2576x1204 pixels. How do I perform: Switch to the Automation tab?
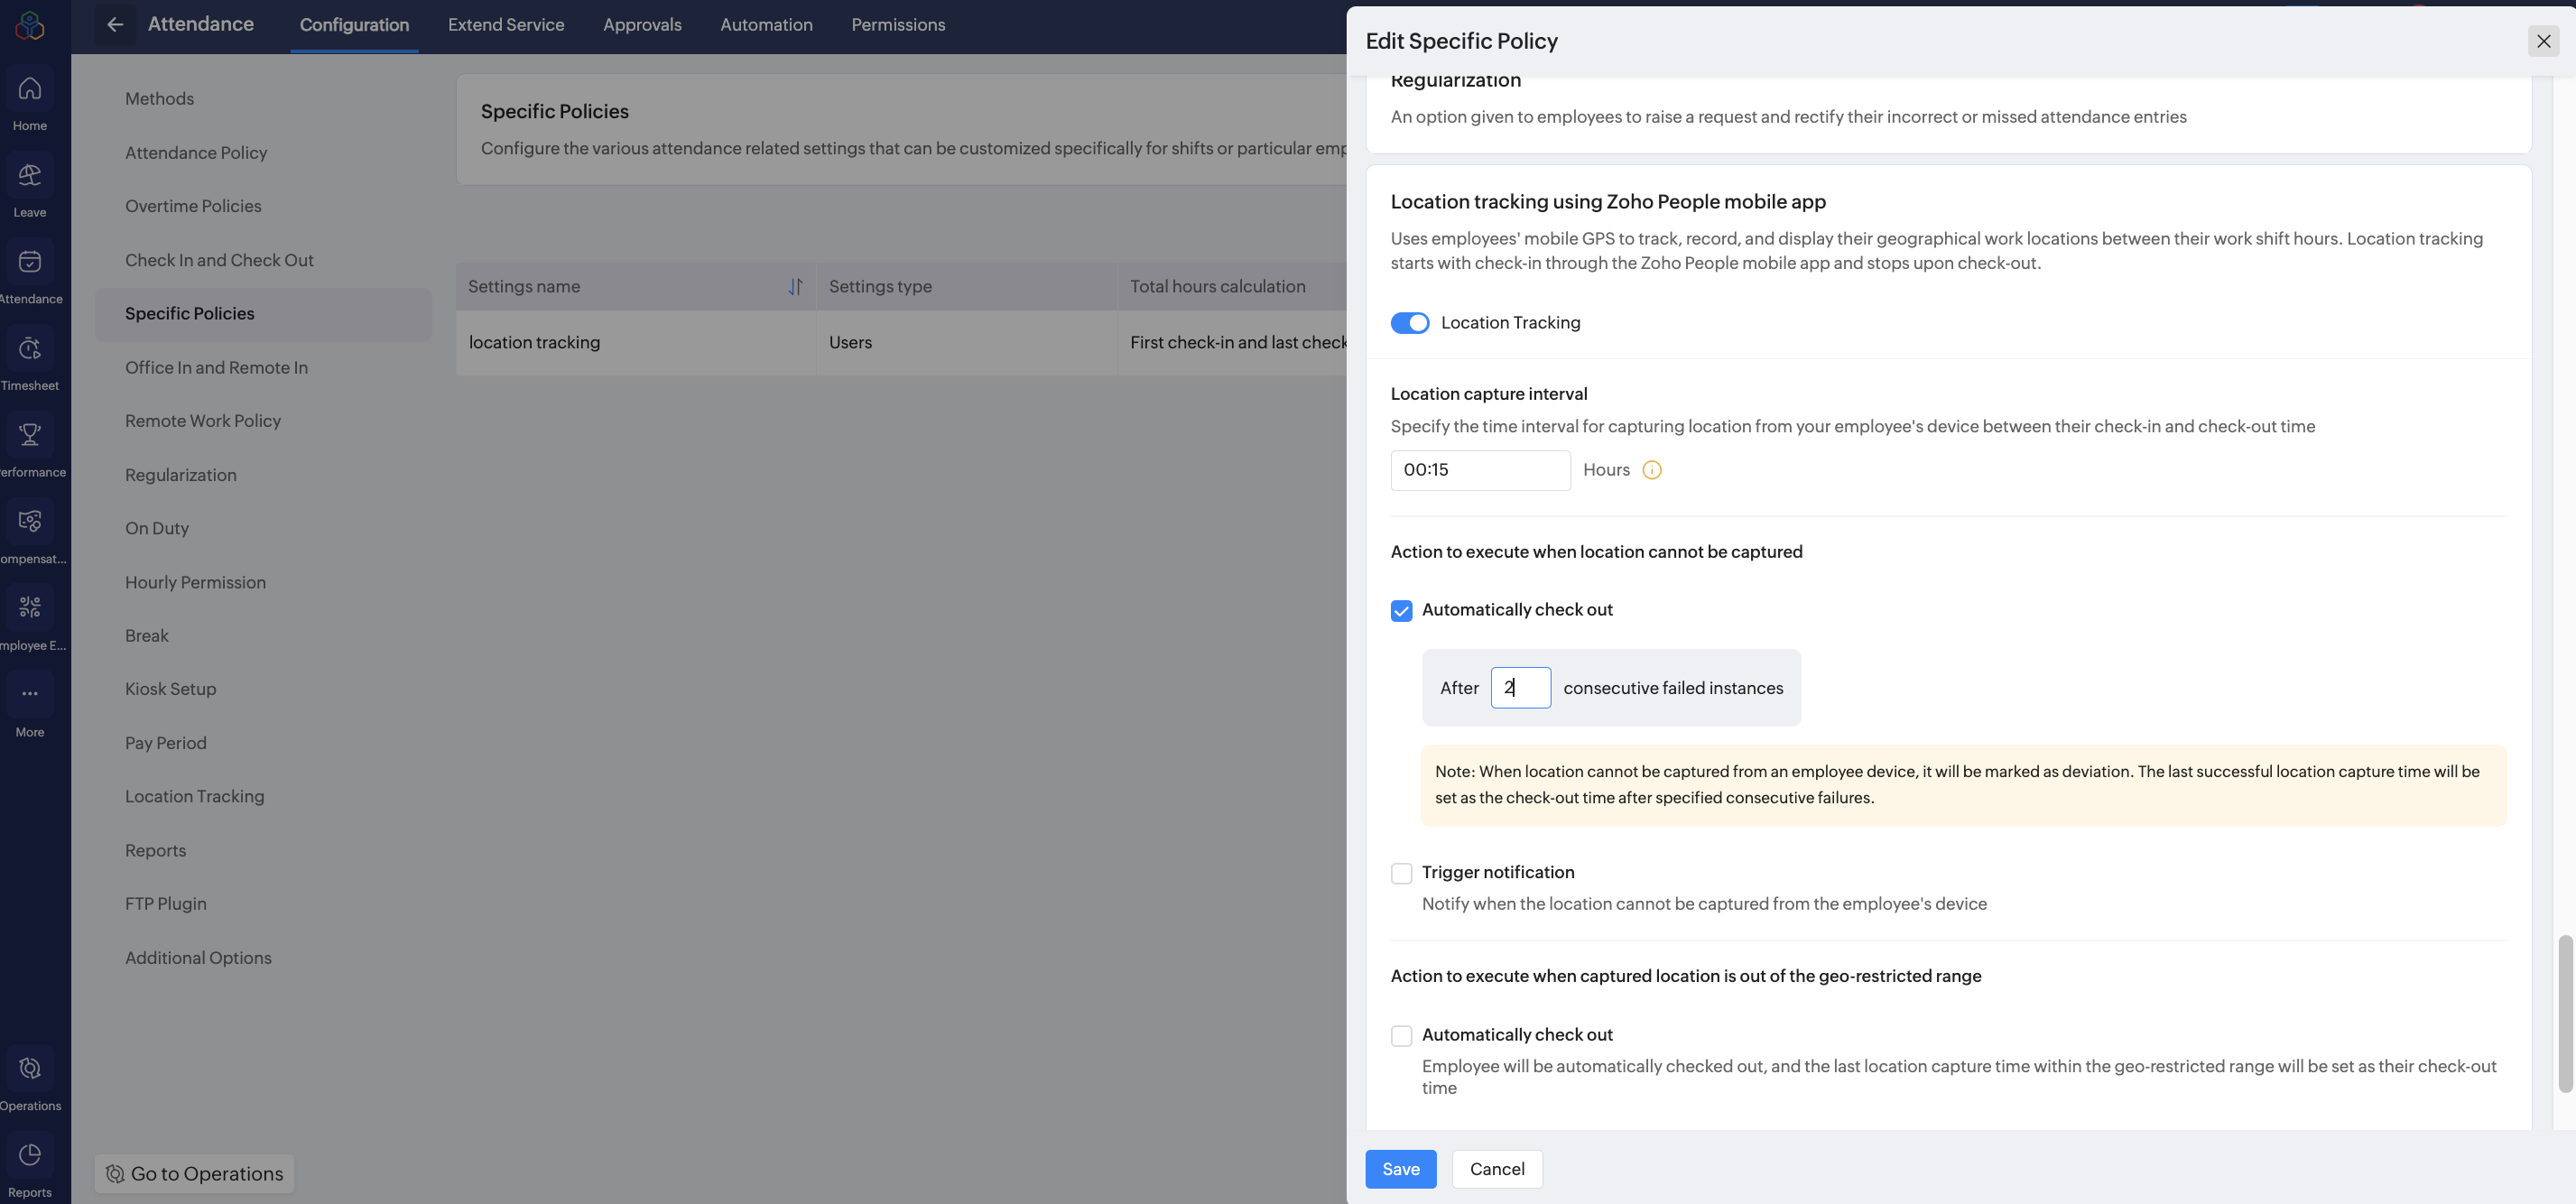coord(766,24)
